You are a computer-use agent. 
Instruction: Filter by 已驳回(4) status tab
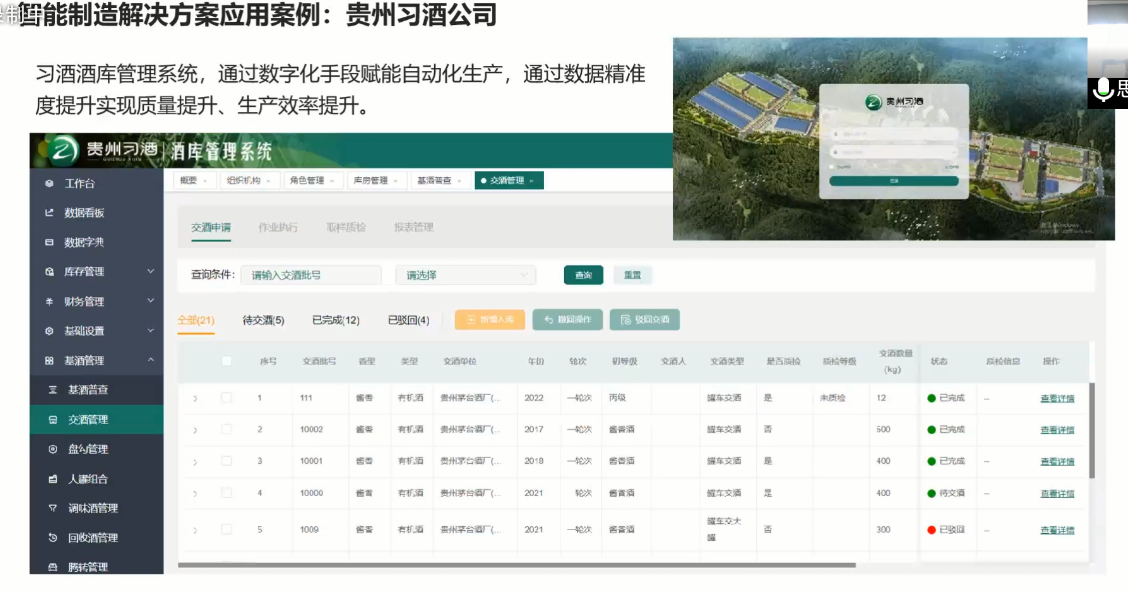[x=409, y=320]
